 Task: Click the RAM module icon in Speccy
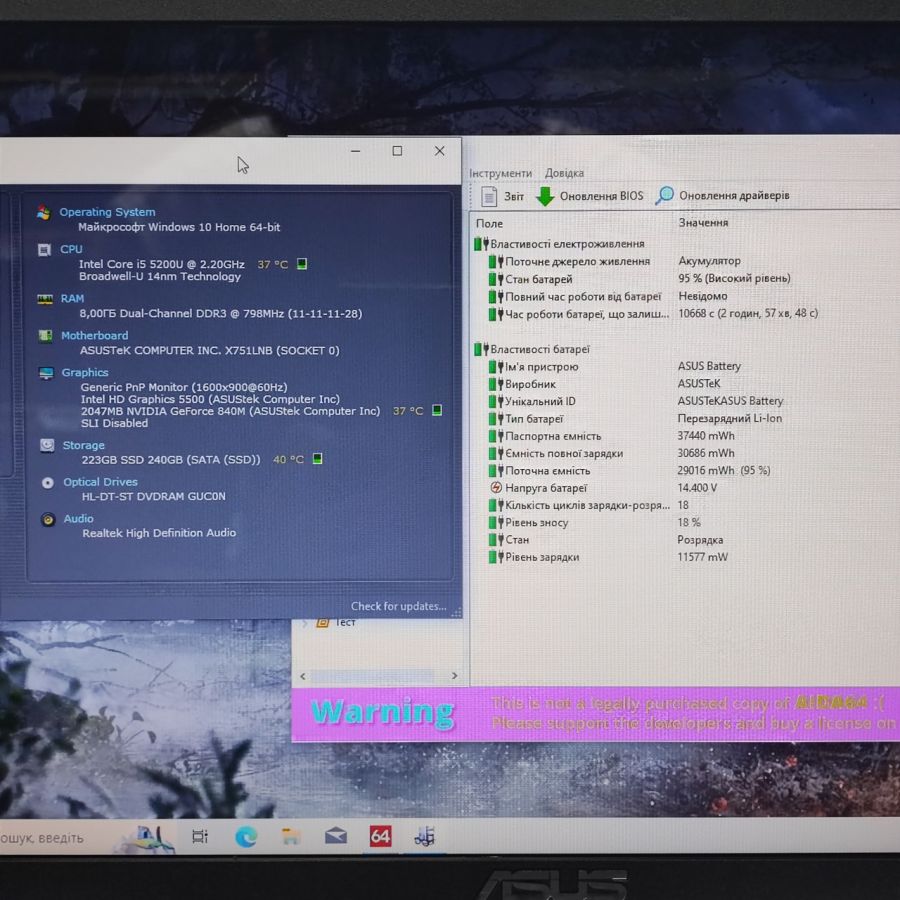(45, 299)
